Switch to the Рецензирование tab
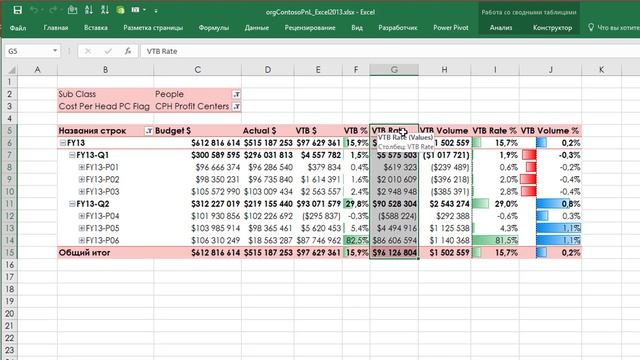The width and height of the screenshot is (640, 360). pyautogui.click(x=310, y=28)
